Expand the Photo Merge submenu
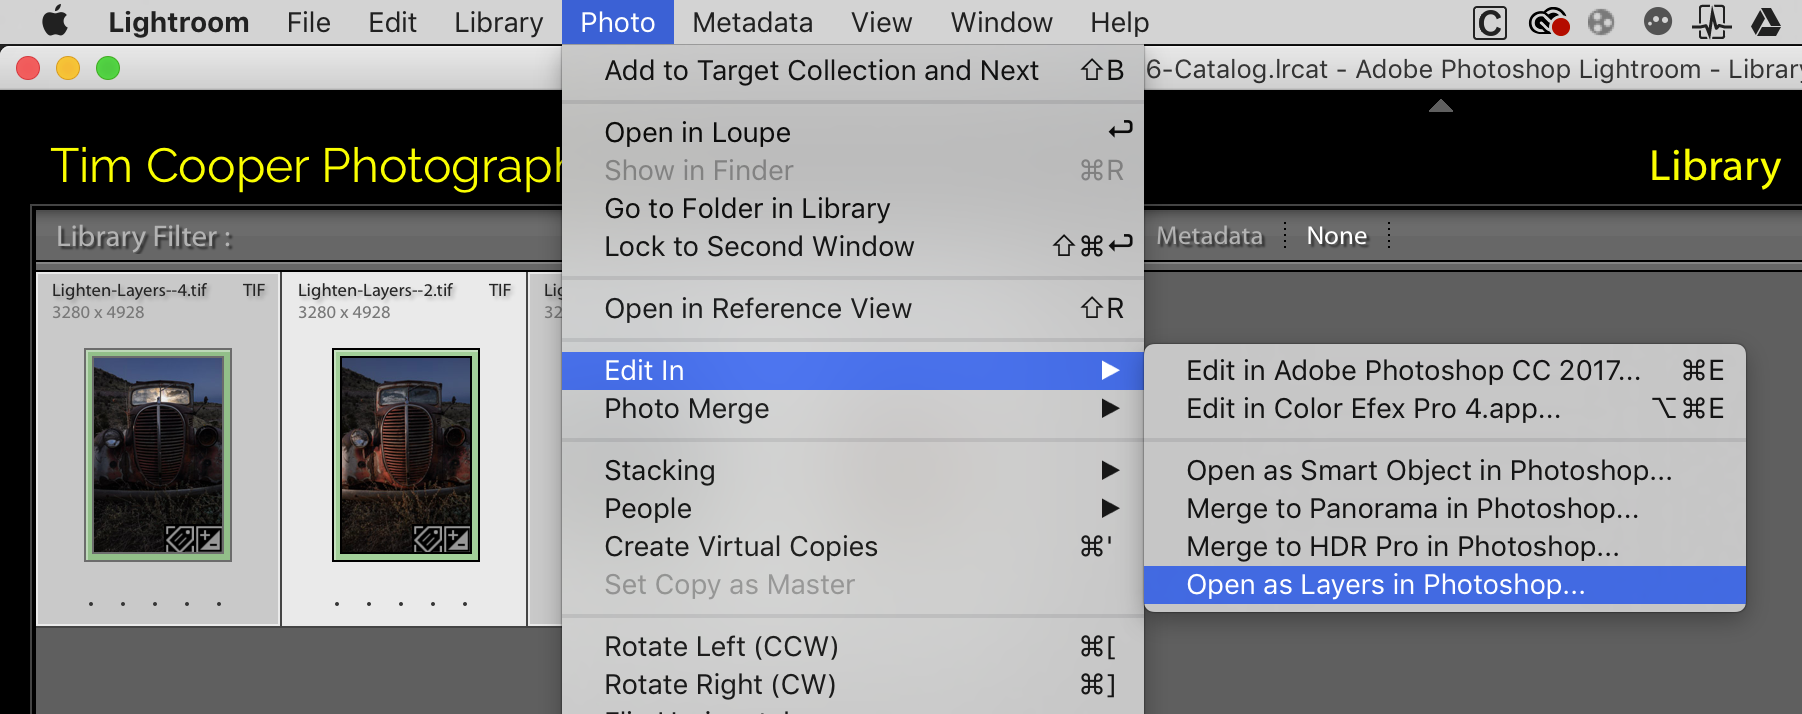1802x714 pixels. pos(853,409)
